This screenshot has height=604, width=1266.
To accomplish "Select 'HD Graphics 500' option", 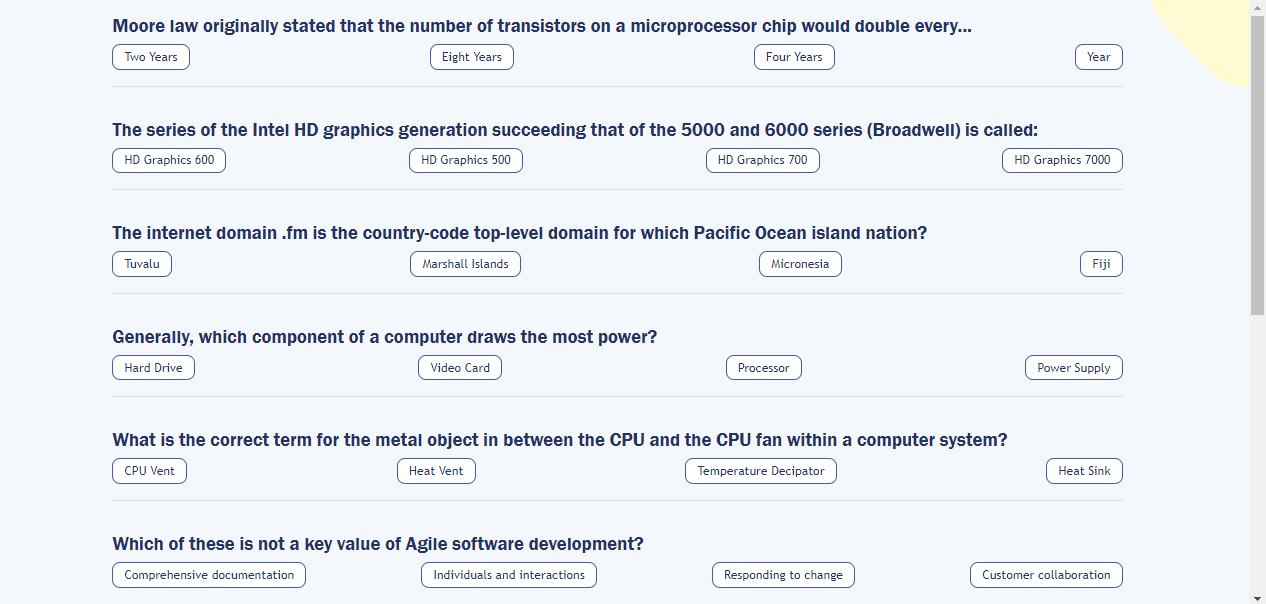I will (466, 160).
